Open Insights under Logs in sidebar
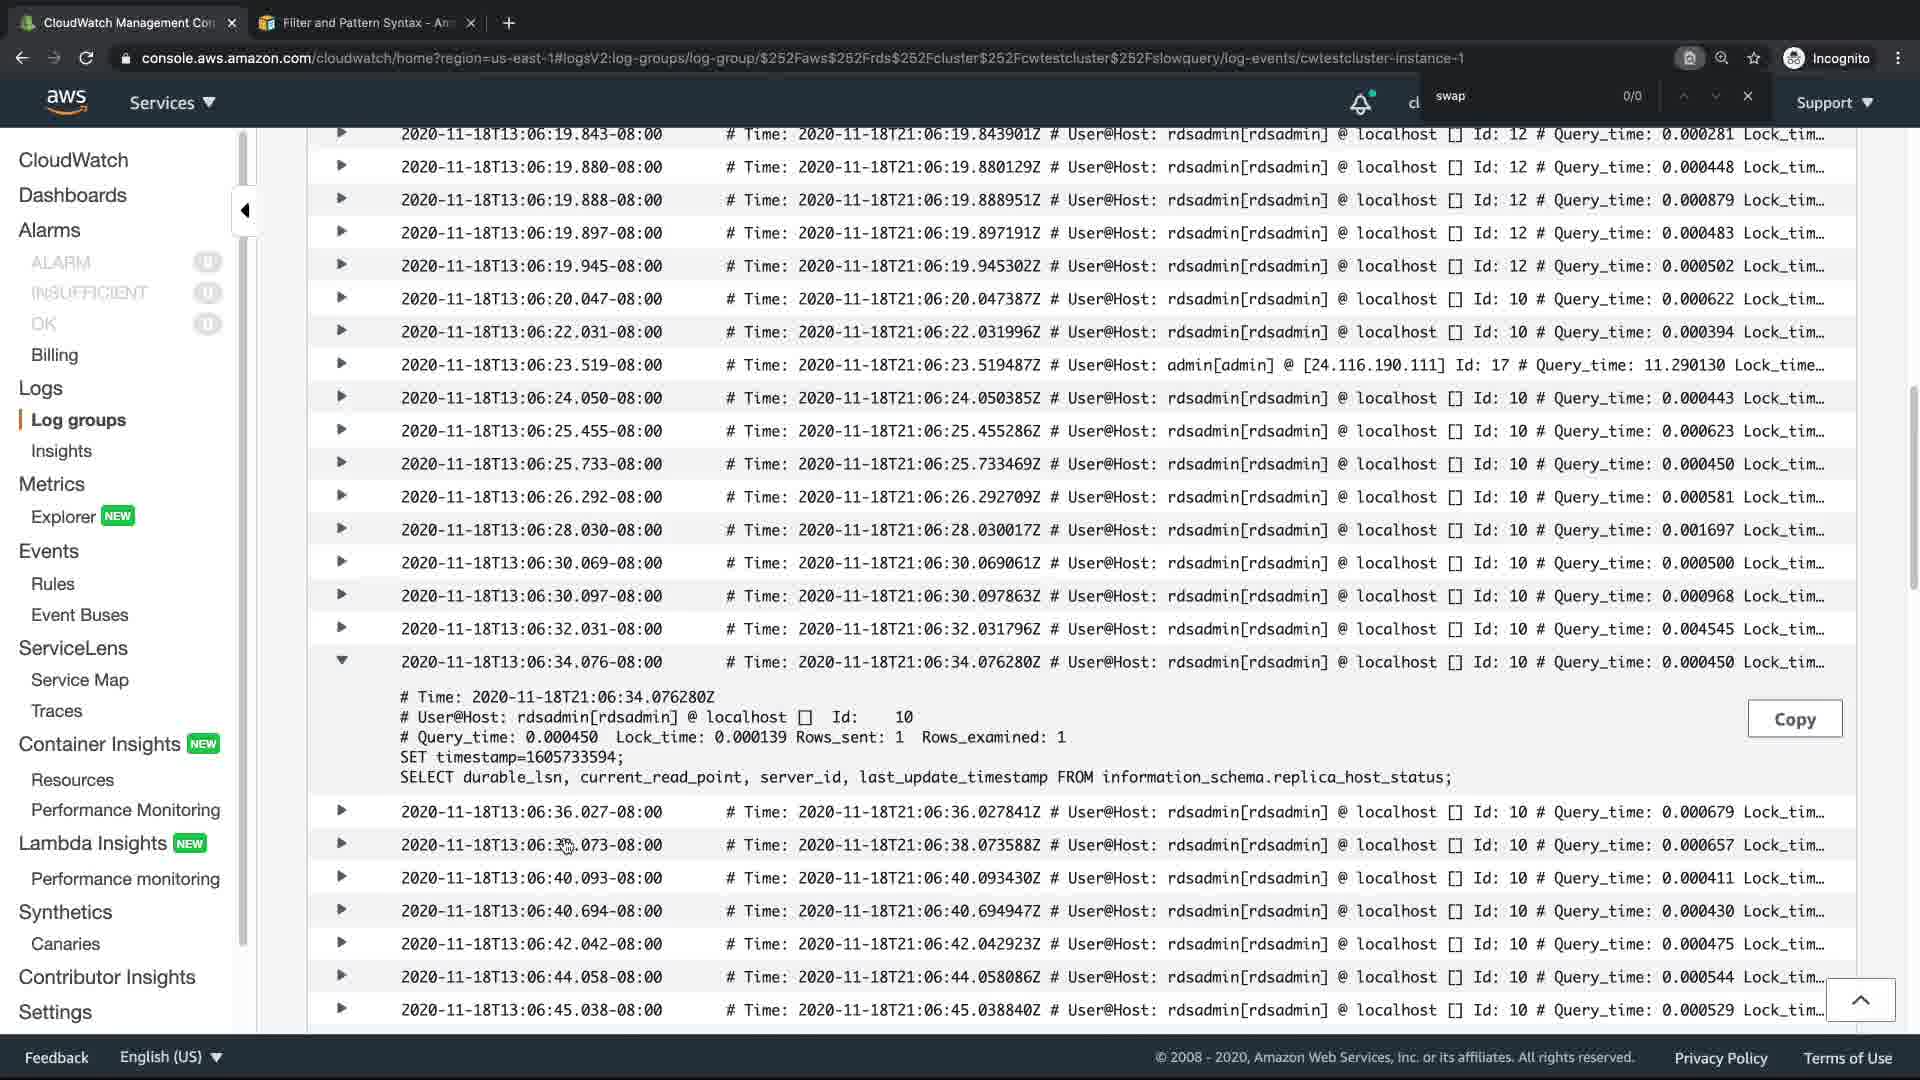 pyautogui.click(x=61, y=451)
